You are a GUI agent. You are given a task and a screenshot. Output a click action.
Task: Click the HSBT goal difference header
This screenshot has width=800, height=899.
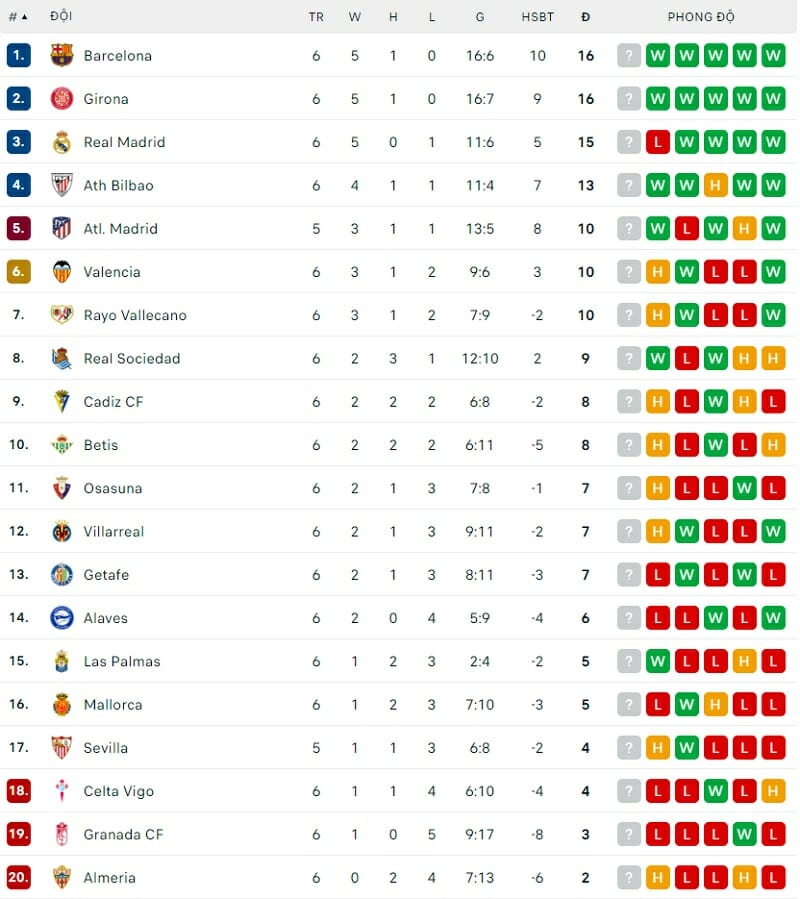[537, 17]
